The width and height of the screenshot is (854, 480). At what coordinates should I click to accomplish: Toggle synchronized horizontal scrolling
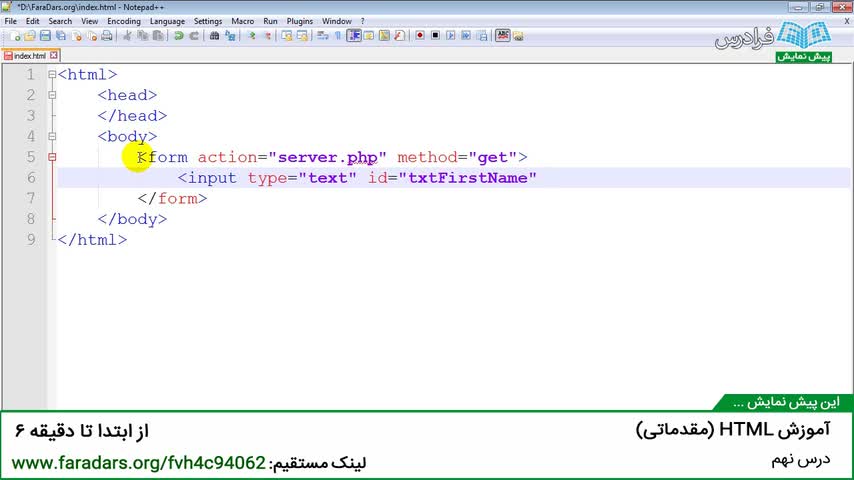[x=302, y=36]
